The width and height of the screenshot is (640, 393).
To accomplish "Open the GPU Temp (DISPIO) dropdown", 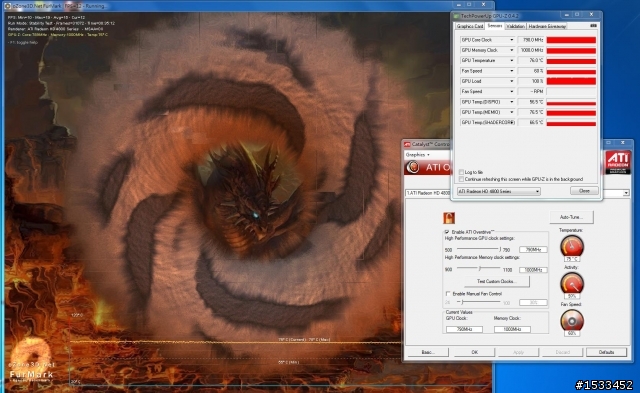I will pos(511,102).
